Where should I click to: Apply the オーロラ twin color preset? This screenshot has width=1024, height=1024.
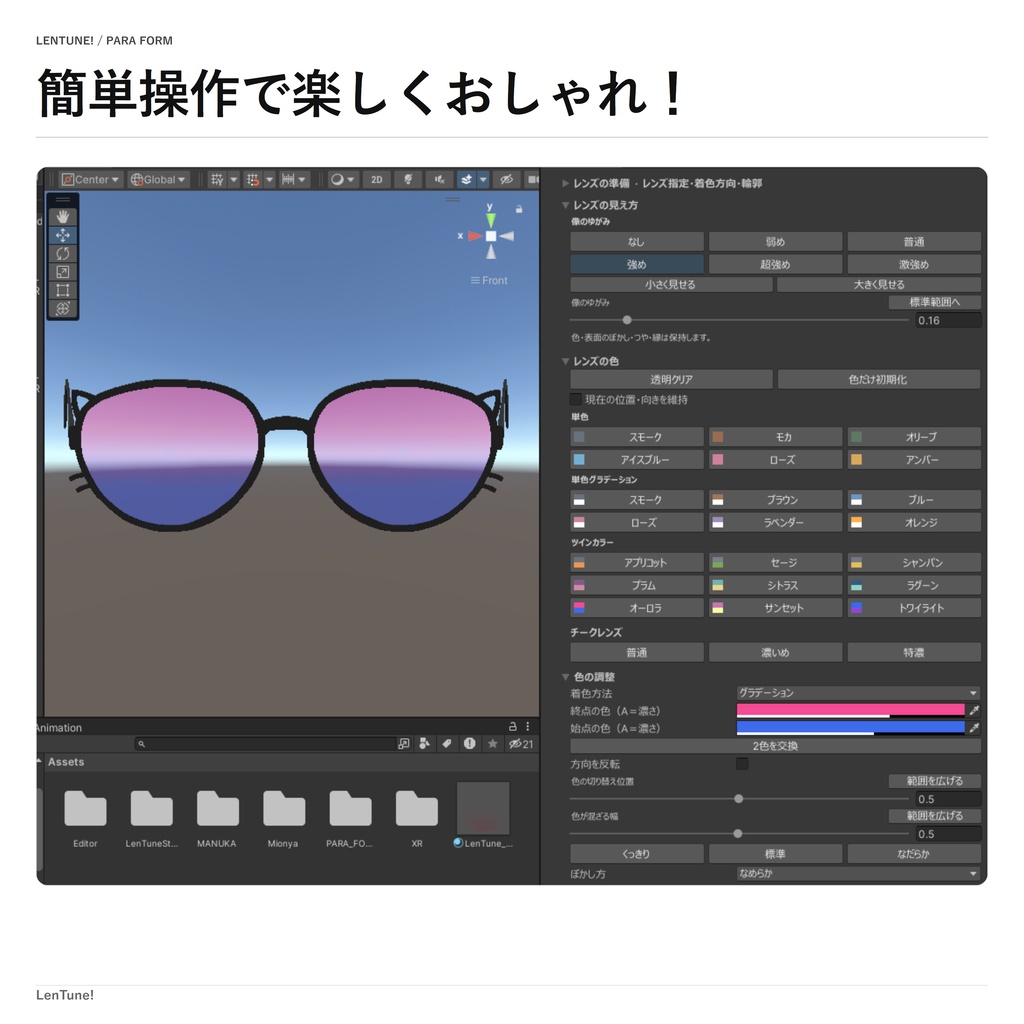click(637, 608)
